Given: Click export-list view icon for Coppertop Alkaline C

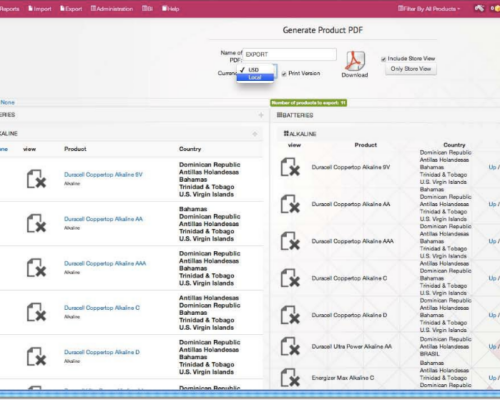Looking at the screenshot, I should click(x=290, y=278).
